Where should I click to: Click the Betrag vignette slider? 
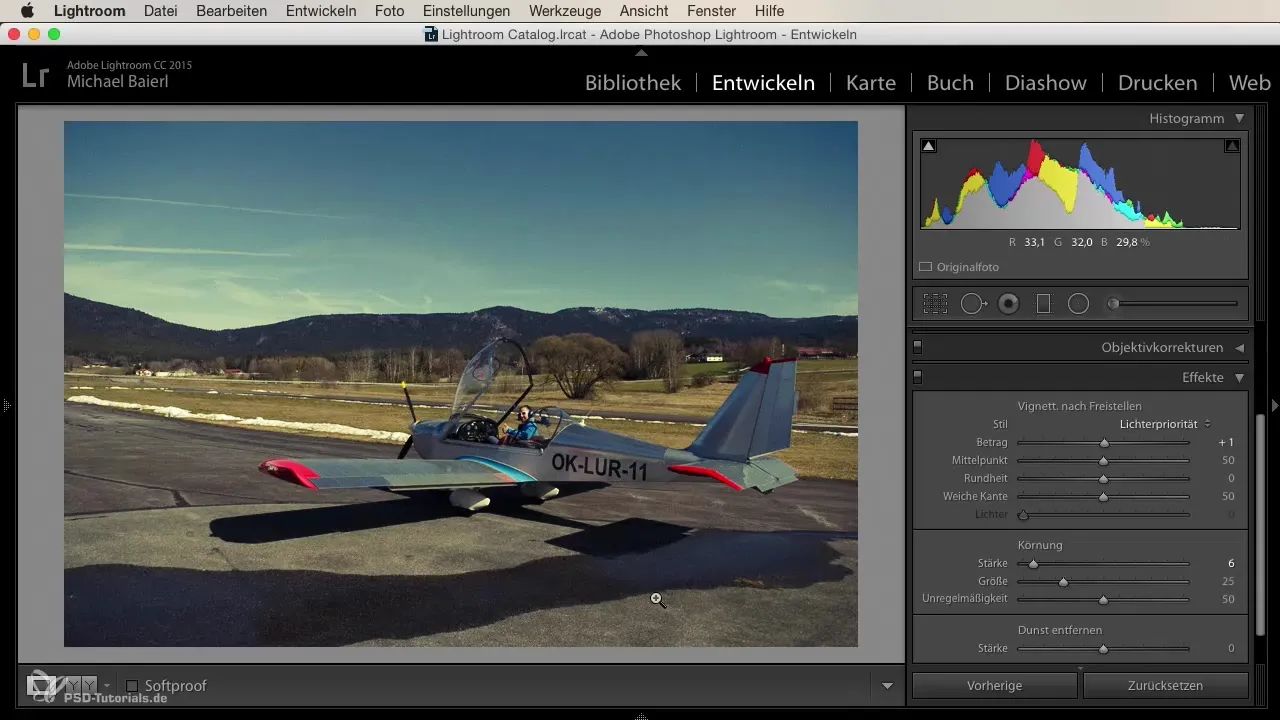[x=1104, y=442]
